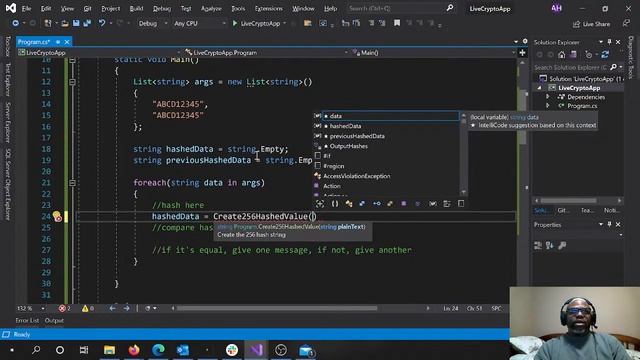Image resolution: width=640 pixels, height=360 pixels.
Task: Click the Alphabetical sort icon in Properties
Action: (x=550, y=245)
